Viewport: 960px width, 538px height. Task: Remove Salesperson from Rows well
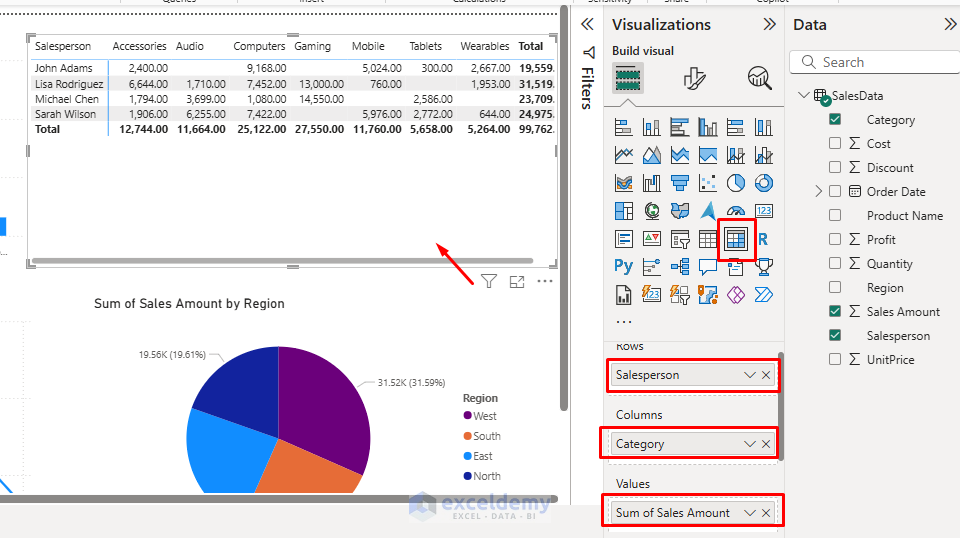click(766, 375)
